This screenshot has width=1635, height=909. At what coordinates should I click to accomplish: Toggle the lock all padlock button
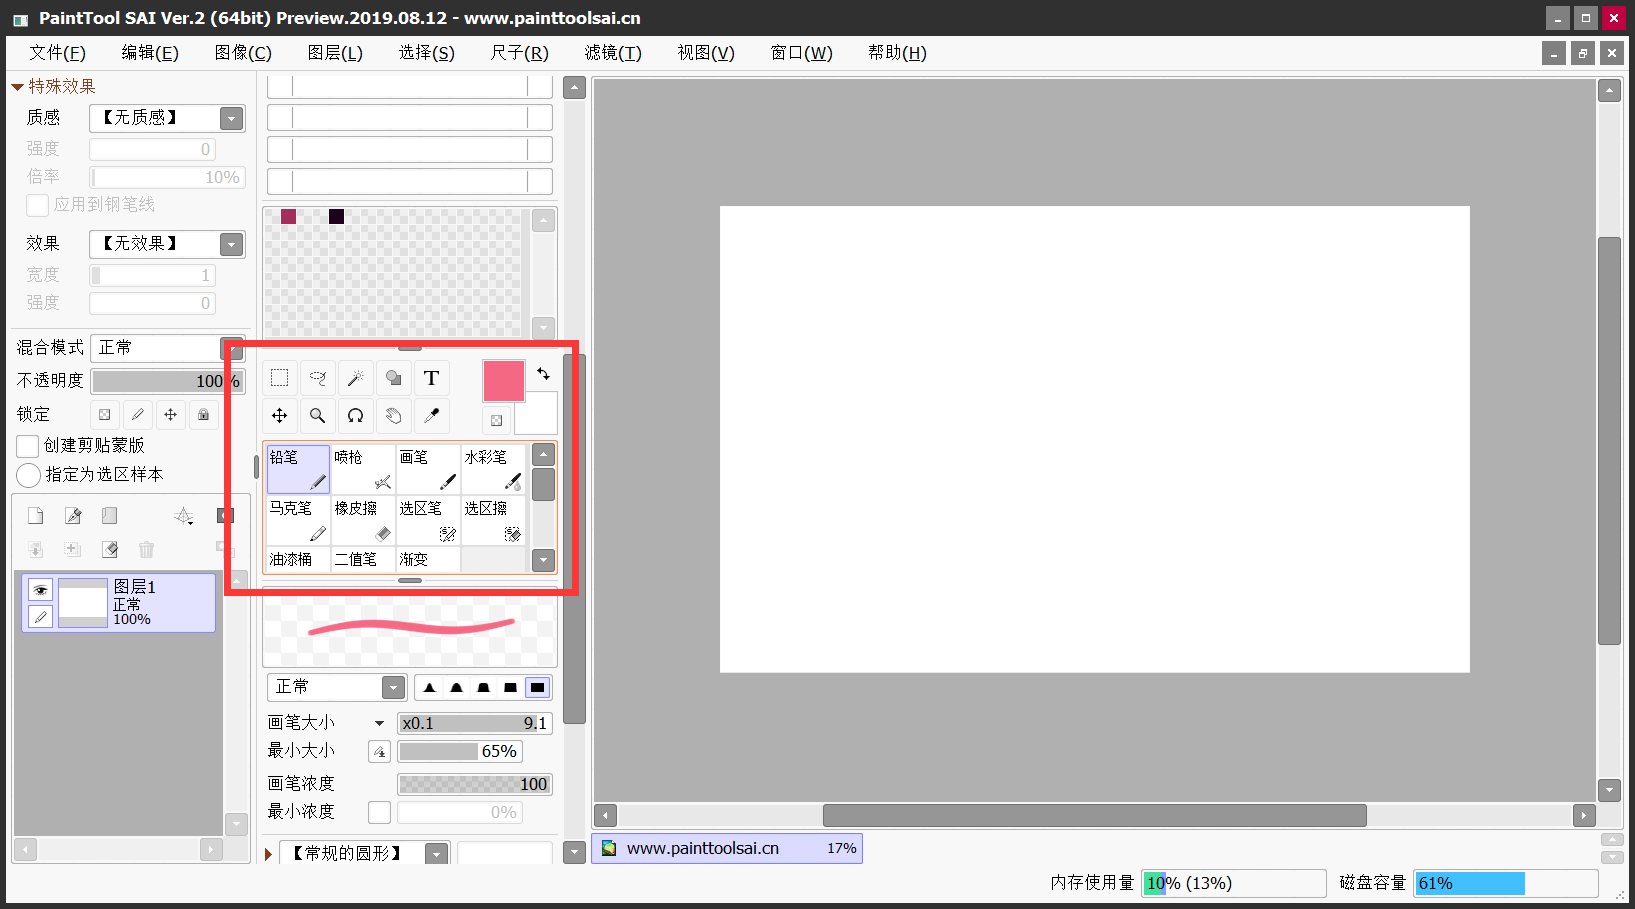(x=203, y=414)
